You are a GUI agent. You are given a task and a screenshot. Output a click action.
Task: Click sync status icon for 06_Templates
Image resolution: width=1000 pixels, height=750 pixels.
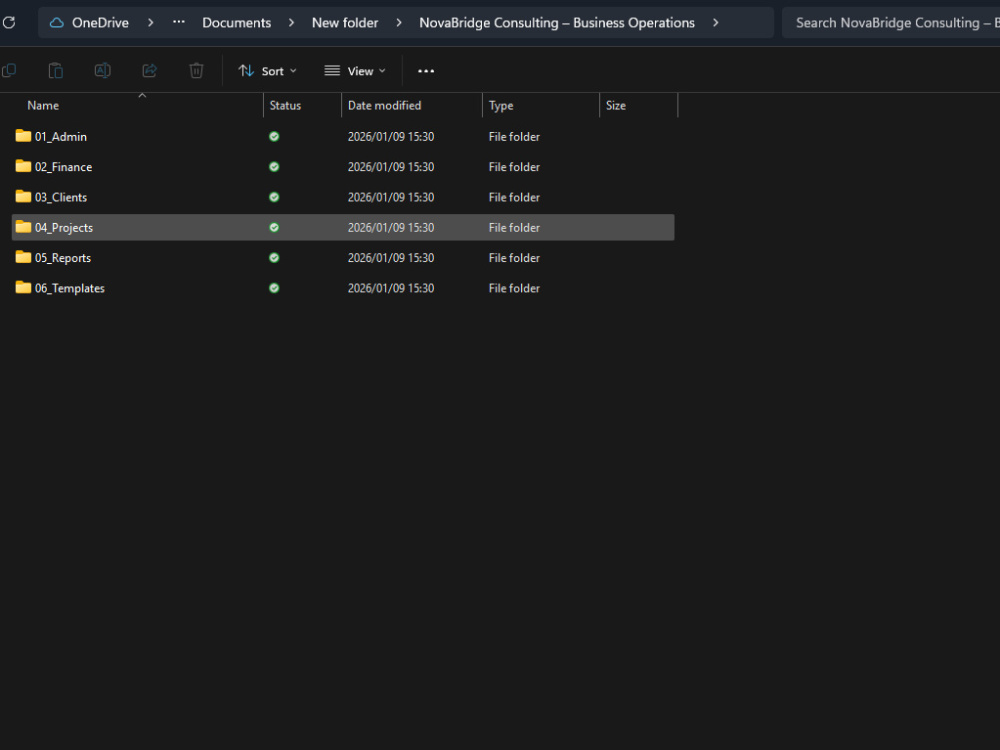point(274,288)
